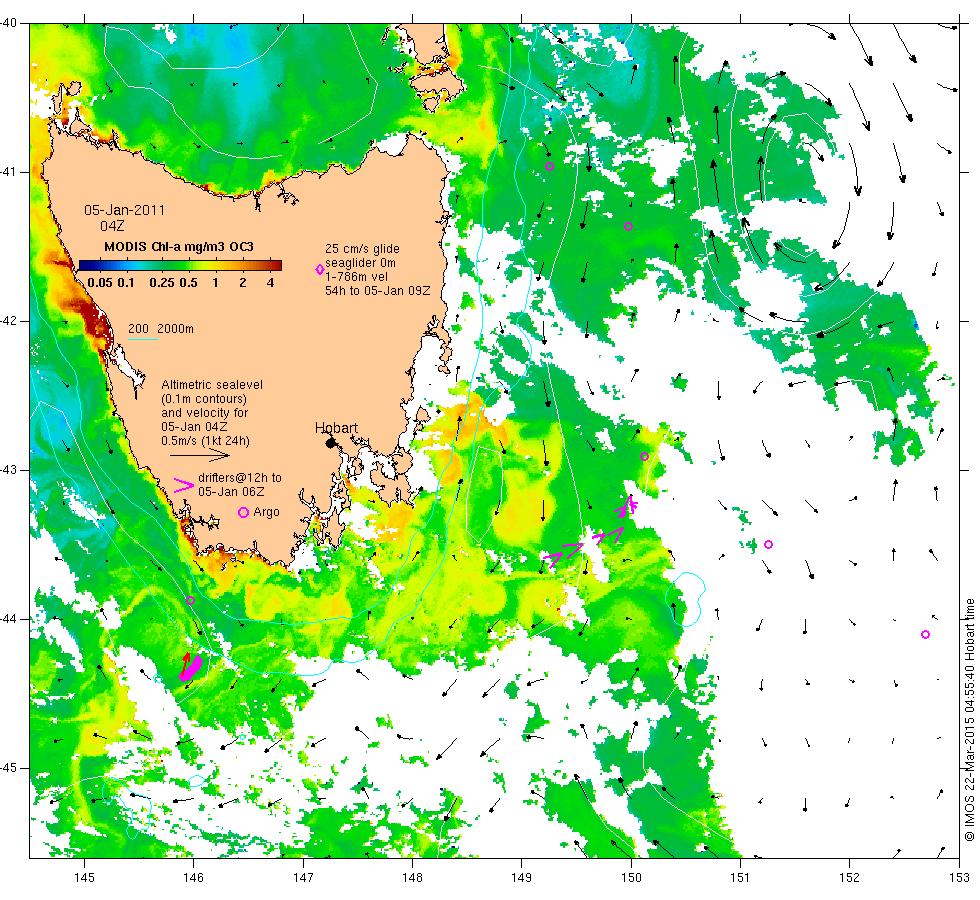Click the 'MODIS Chl-a mg/m3 OC3' title
This screenshot has height=900, width=980.
click(x=179, y=246)
